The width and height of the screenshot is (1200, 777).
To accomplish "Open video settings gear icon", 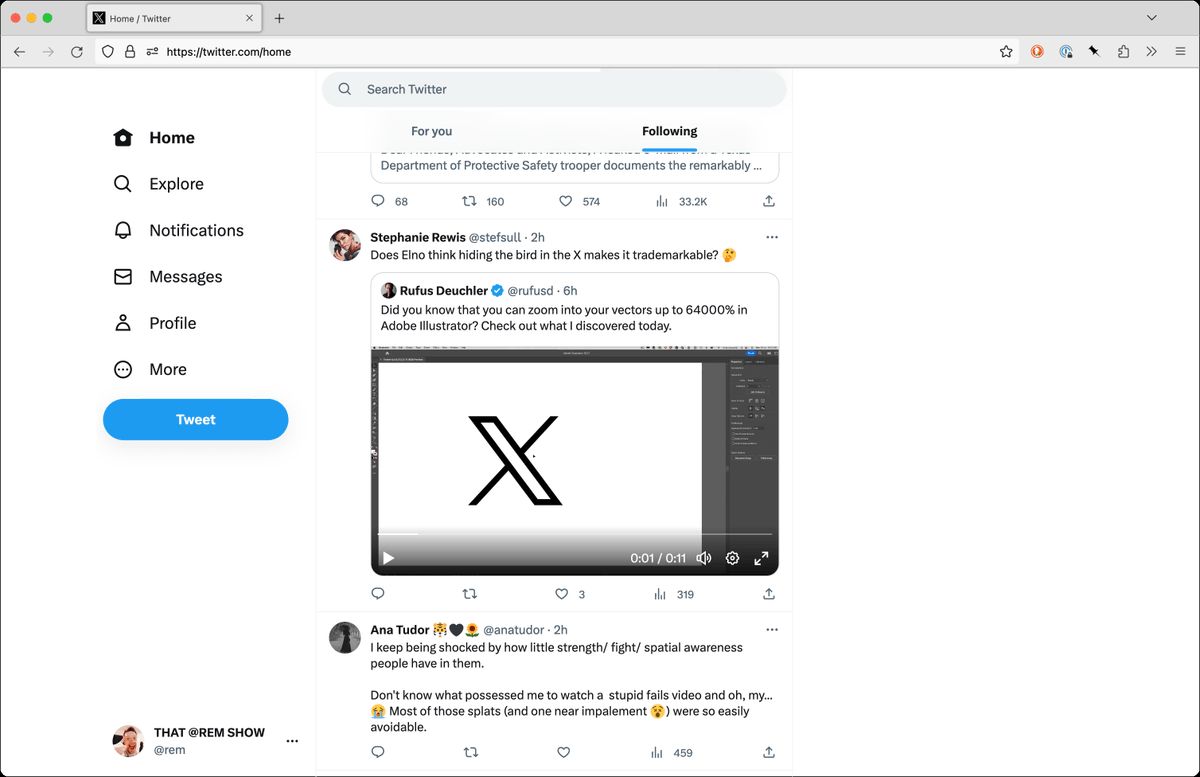I will (732, 558).
